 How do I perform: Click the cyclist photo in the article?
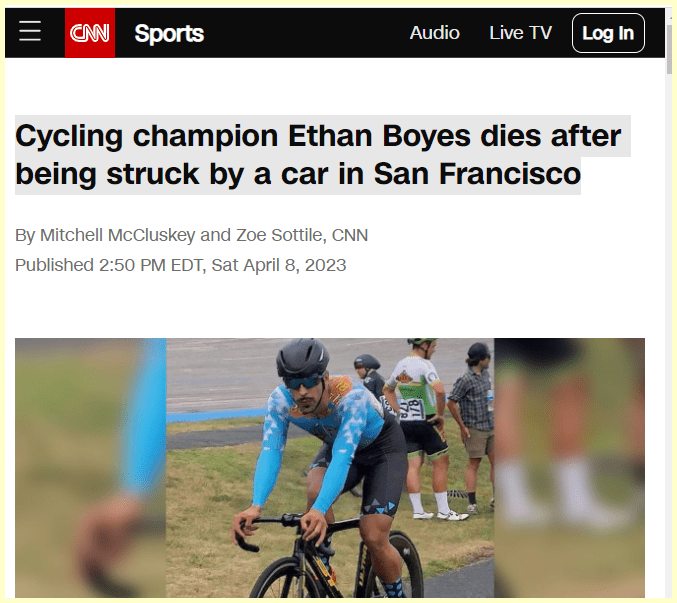(x=330, y=468)
